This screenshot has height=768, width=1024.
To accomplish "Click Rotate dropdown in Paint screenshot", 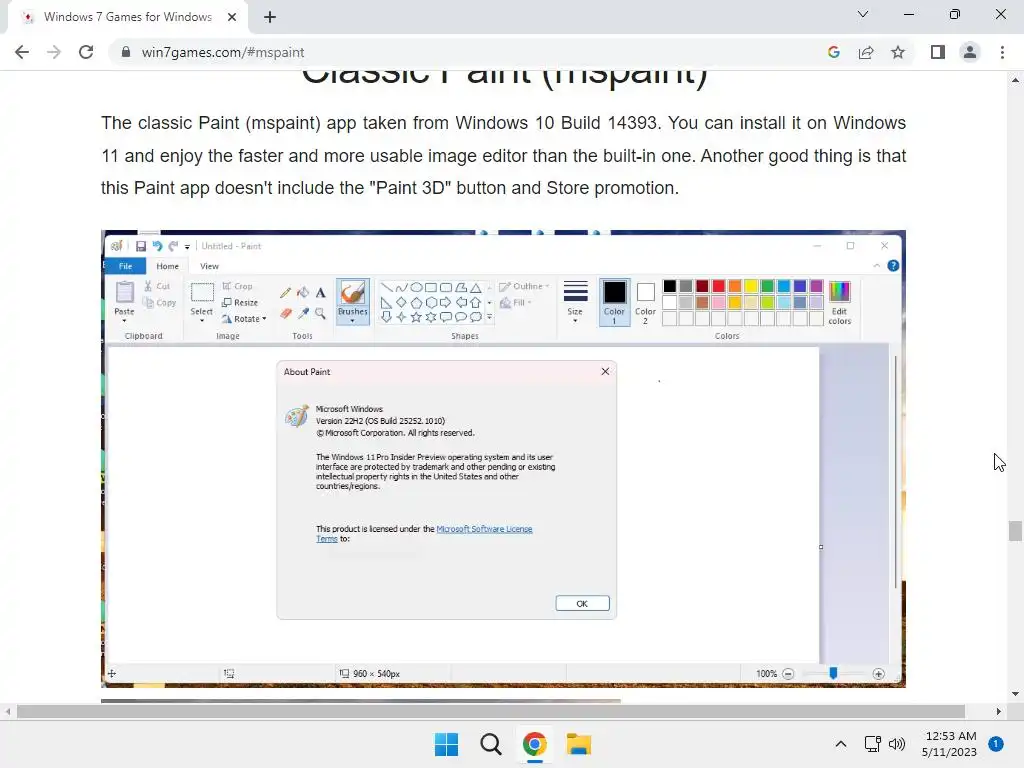I will (244, 319).
